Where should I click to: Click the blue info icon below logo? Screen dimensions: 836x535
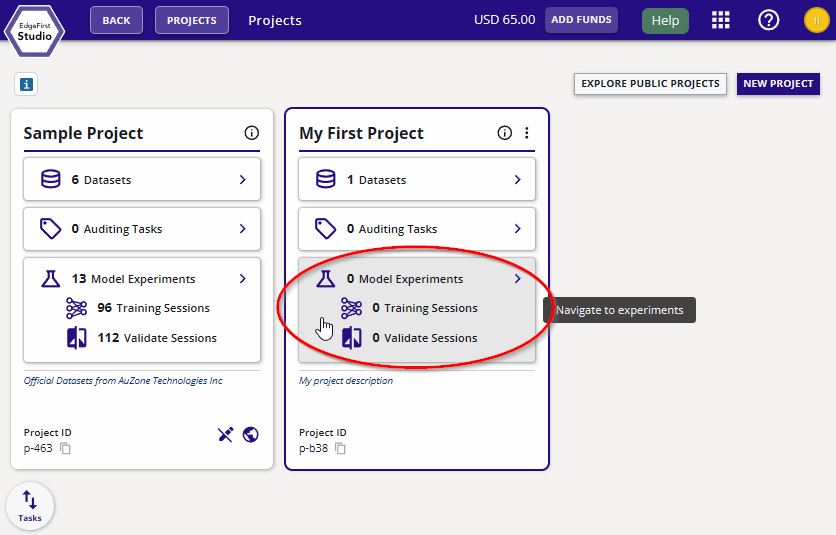point(26,85)
